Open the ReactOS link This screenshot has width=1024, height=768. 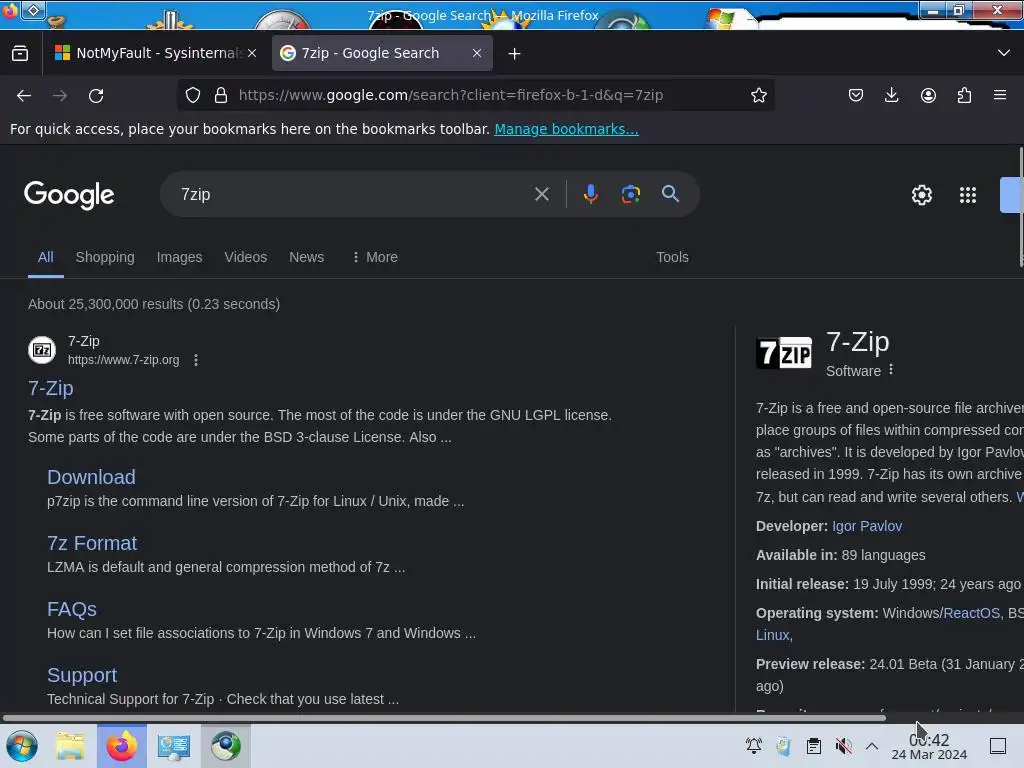click(x=971, y=613)
